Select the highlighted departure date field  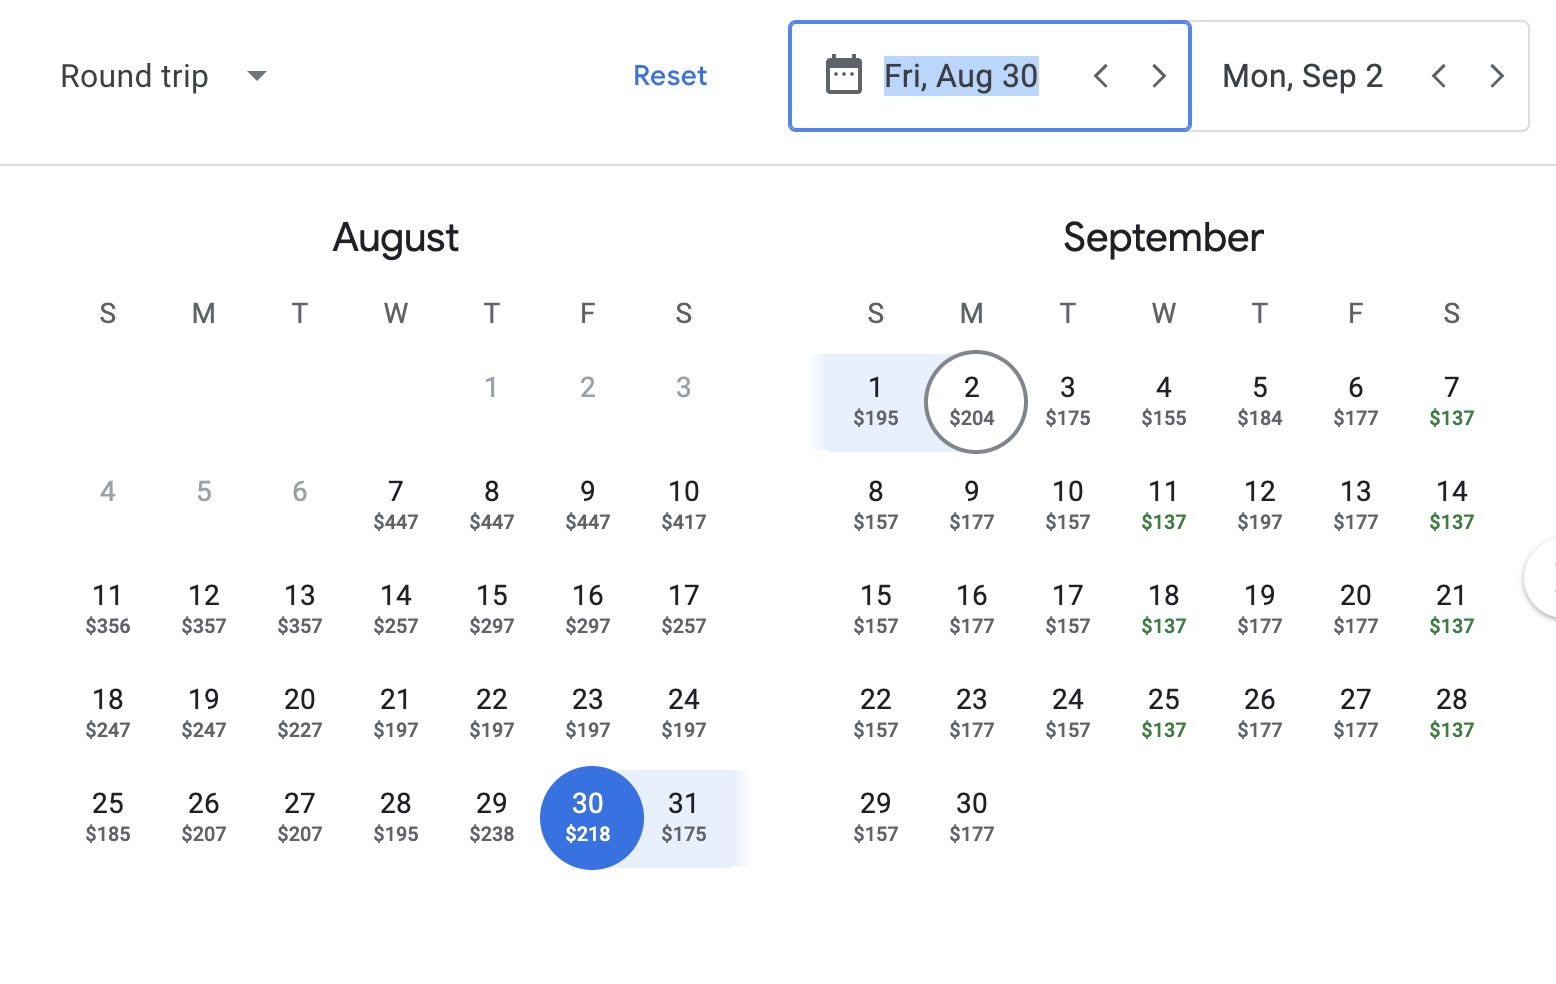pos(960,75)
